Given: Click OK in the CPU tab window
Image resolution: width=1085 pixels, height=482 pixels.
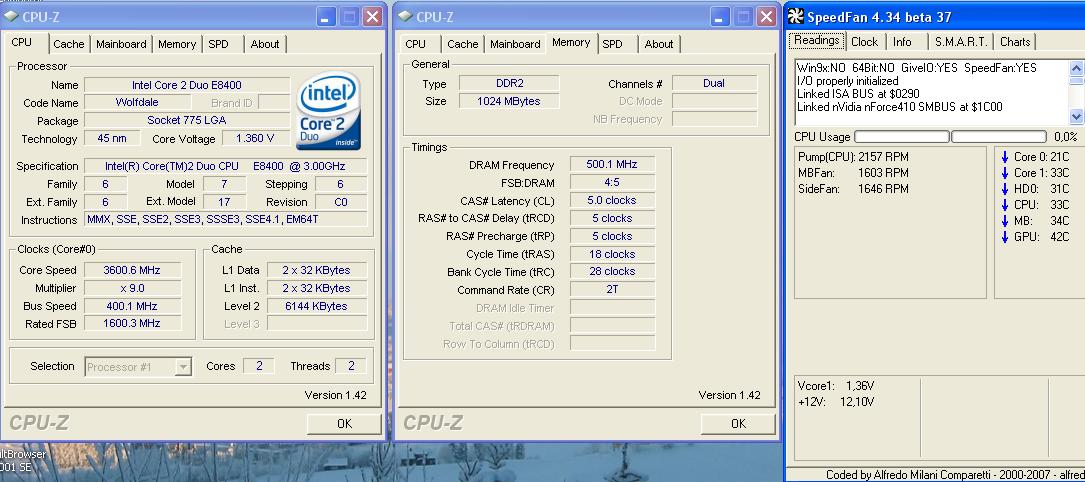Looking at the screenshot, I should pyautogui.click(x=344, y=424).
